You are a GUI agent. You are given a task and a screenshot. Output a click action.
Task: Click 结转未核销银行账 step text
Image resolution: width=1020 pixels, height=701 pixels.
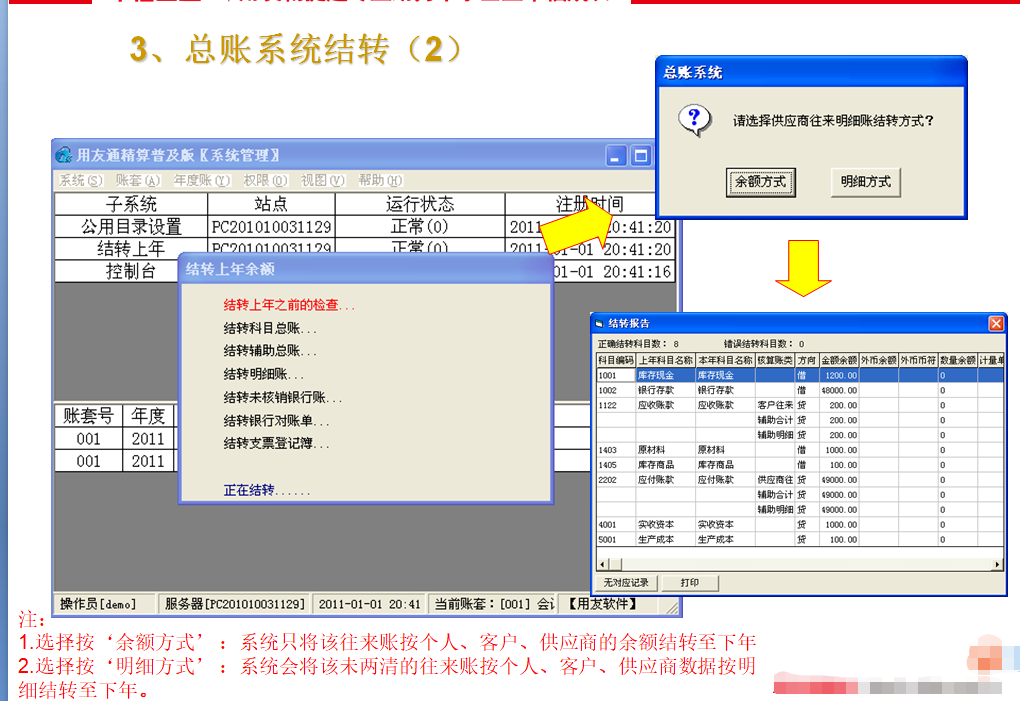[x=282, y=397]
